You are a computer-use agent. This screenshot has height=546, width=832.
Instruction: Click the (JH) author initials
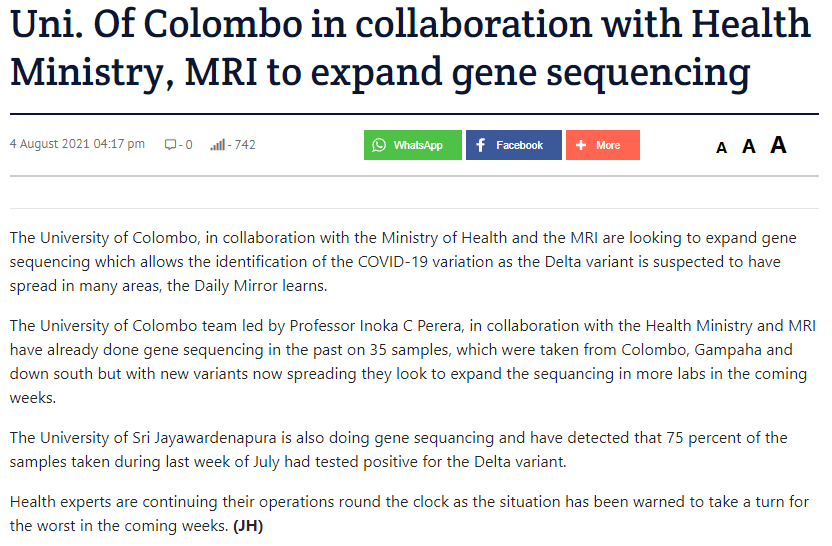point(248,526)
